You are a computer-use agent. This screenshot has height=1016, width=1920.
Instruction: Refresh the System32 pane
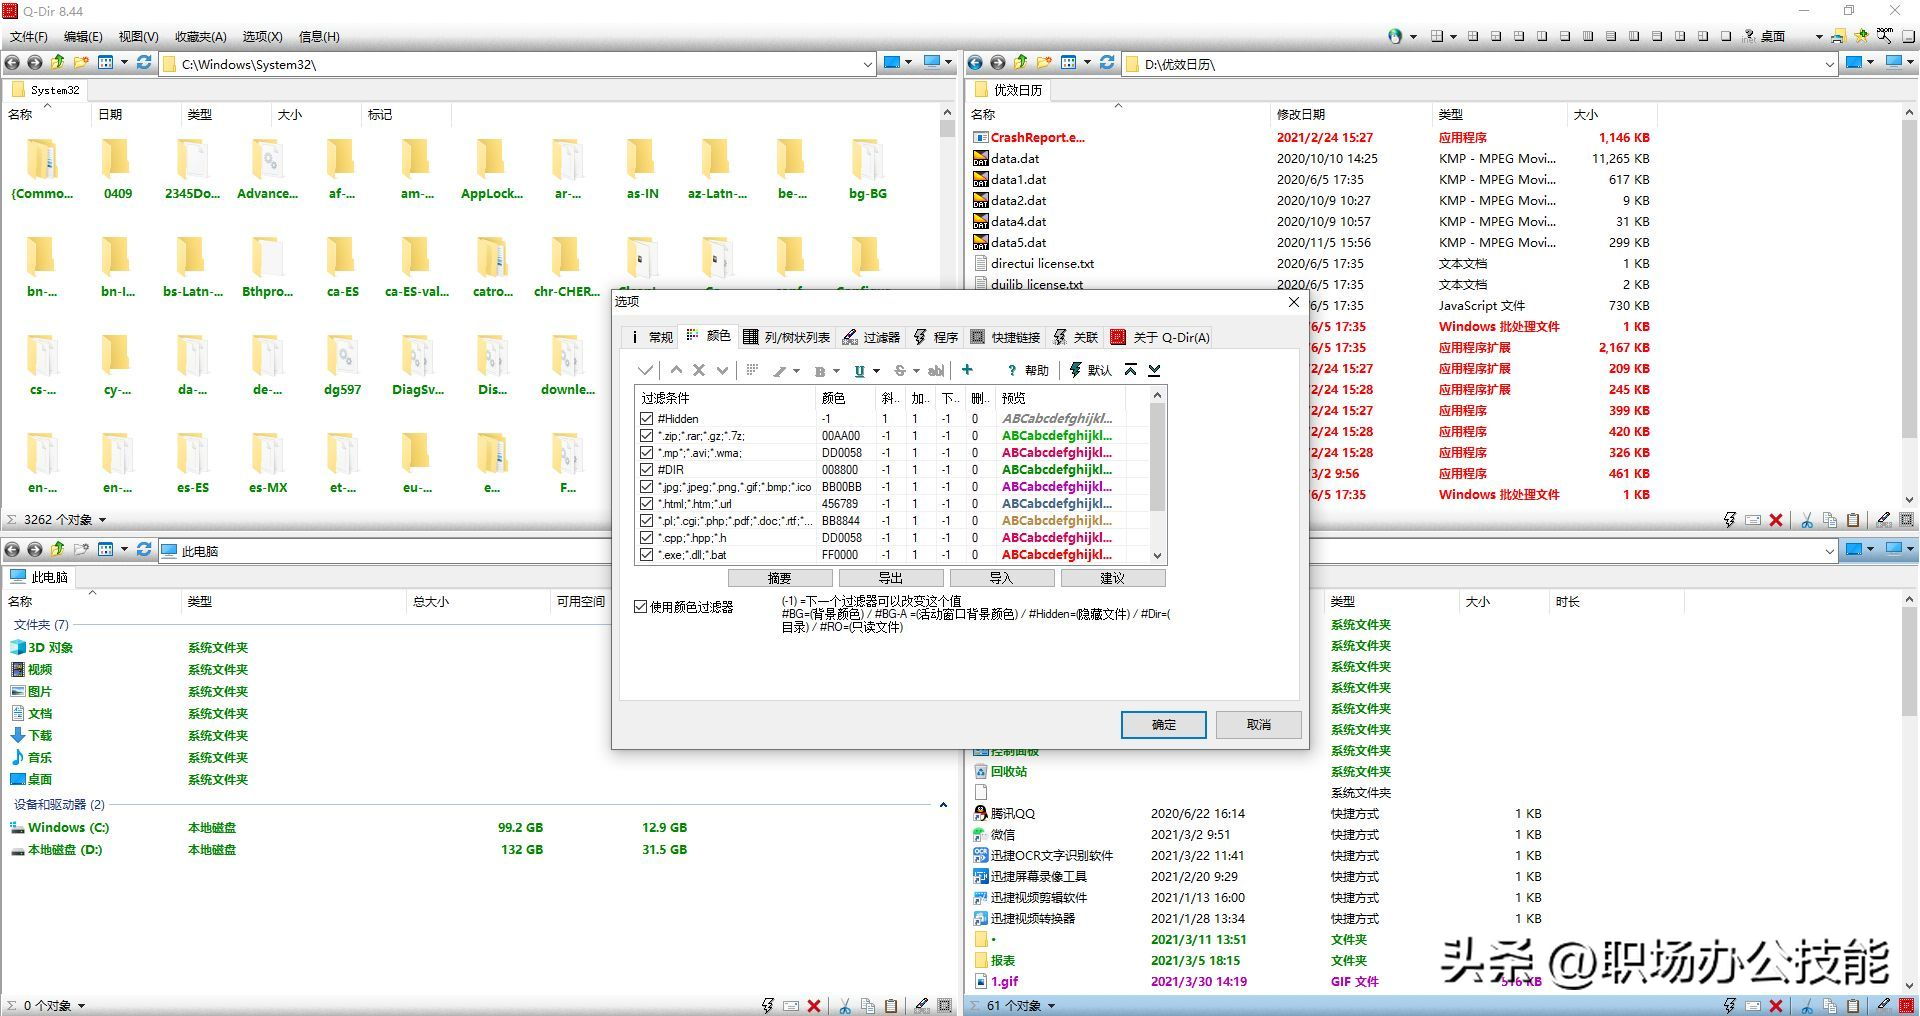tap(144, 63)
